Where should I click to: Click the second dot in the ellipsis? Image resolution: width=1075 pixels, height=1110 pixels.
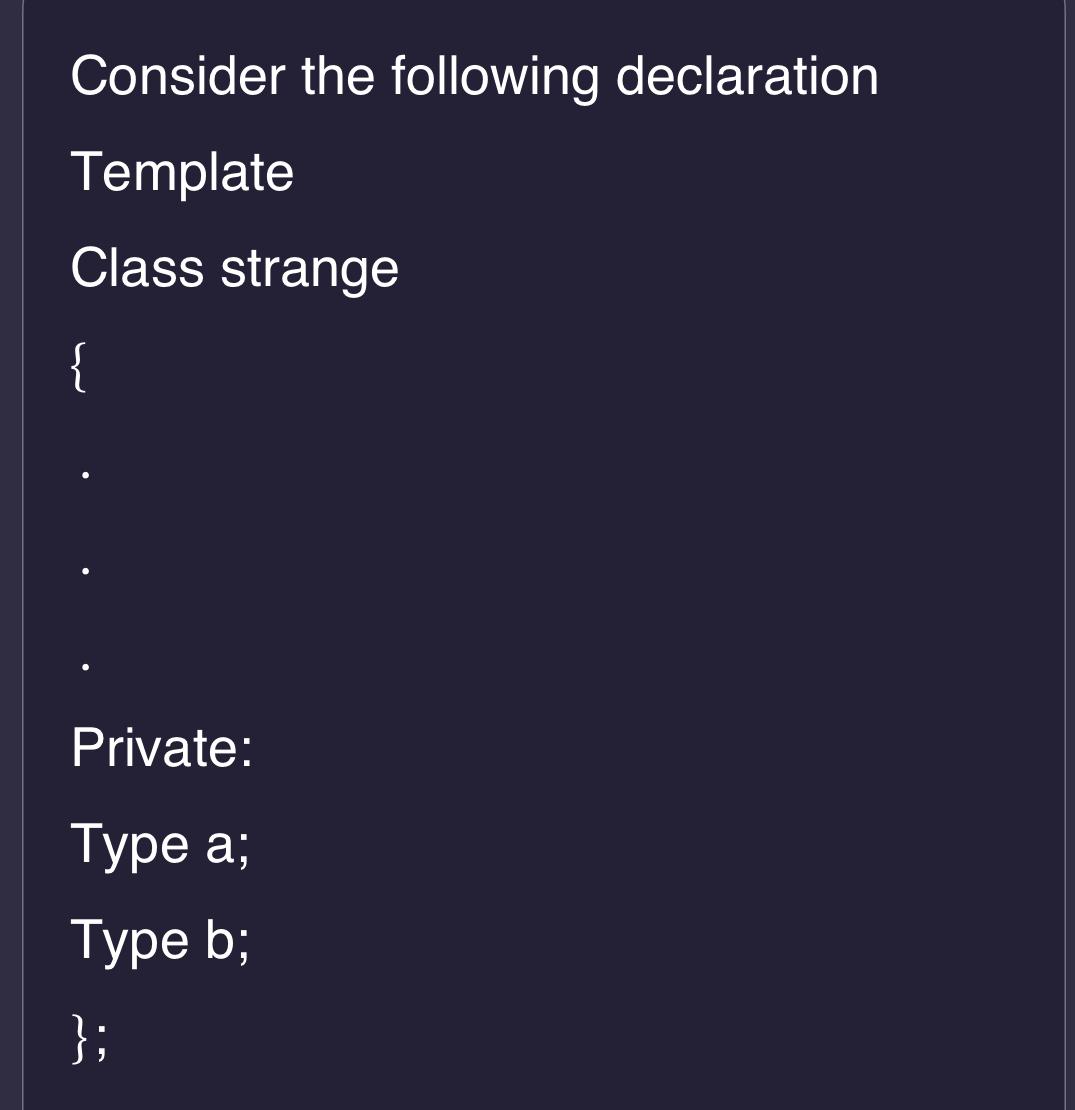[85, 571]
